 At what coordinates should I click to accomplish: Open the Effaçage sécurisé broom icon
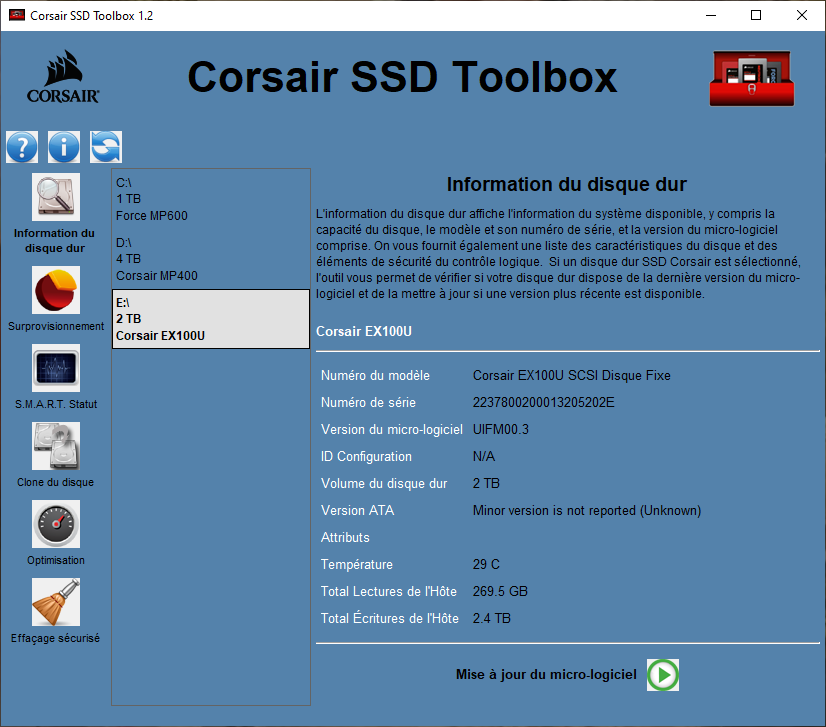[56, 602]
